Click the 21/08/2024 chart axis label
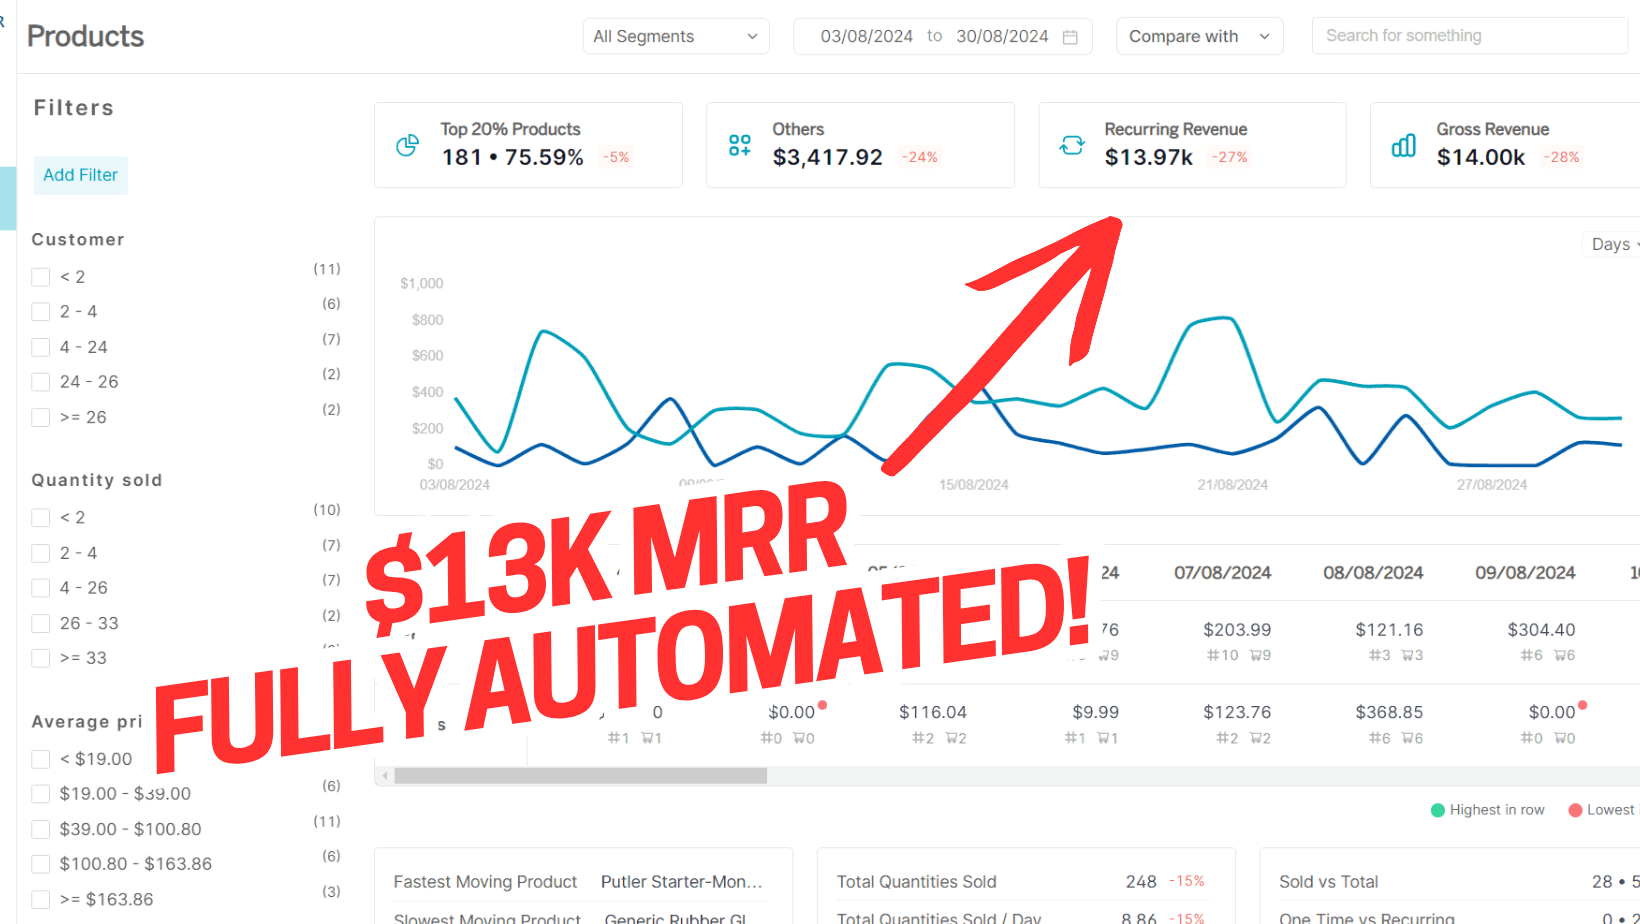This screenshot has height=924, width=1640. coord(1232,485)
